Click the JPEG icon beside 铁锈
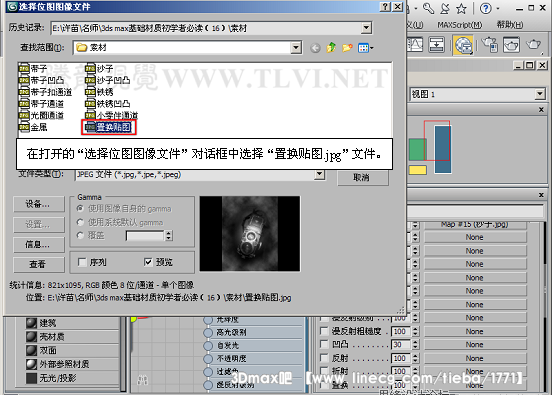The width and height of the screenshot is (552, 395). point(90,92)
